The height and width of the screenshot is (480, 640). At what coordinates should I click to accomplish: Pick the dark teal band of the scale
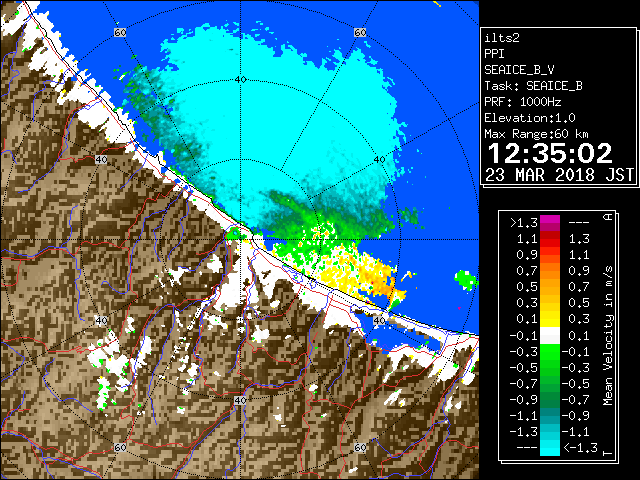(550, 416)
